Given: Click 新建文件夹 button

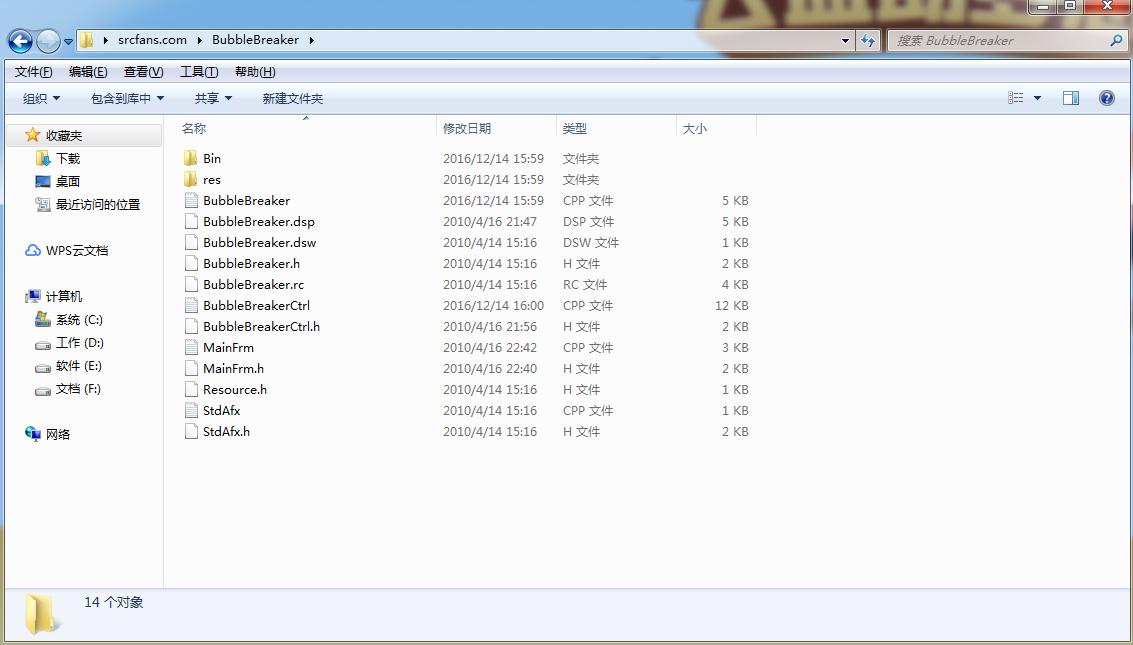Looking at the screenshot, I should click(x=293, y=98).
